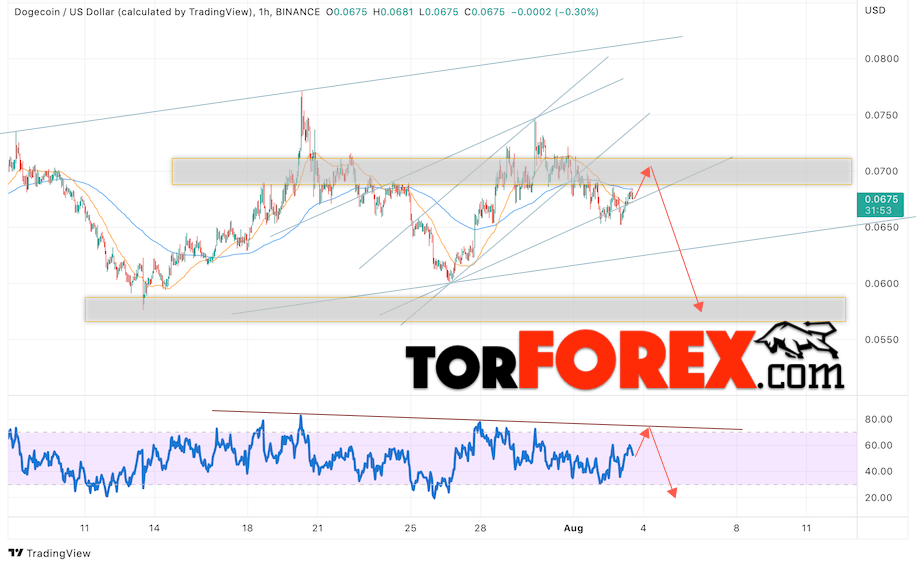Click the low value L0.0675
The height and width of the screenshot is (567, 916).
(438, 12)
